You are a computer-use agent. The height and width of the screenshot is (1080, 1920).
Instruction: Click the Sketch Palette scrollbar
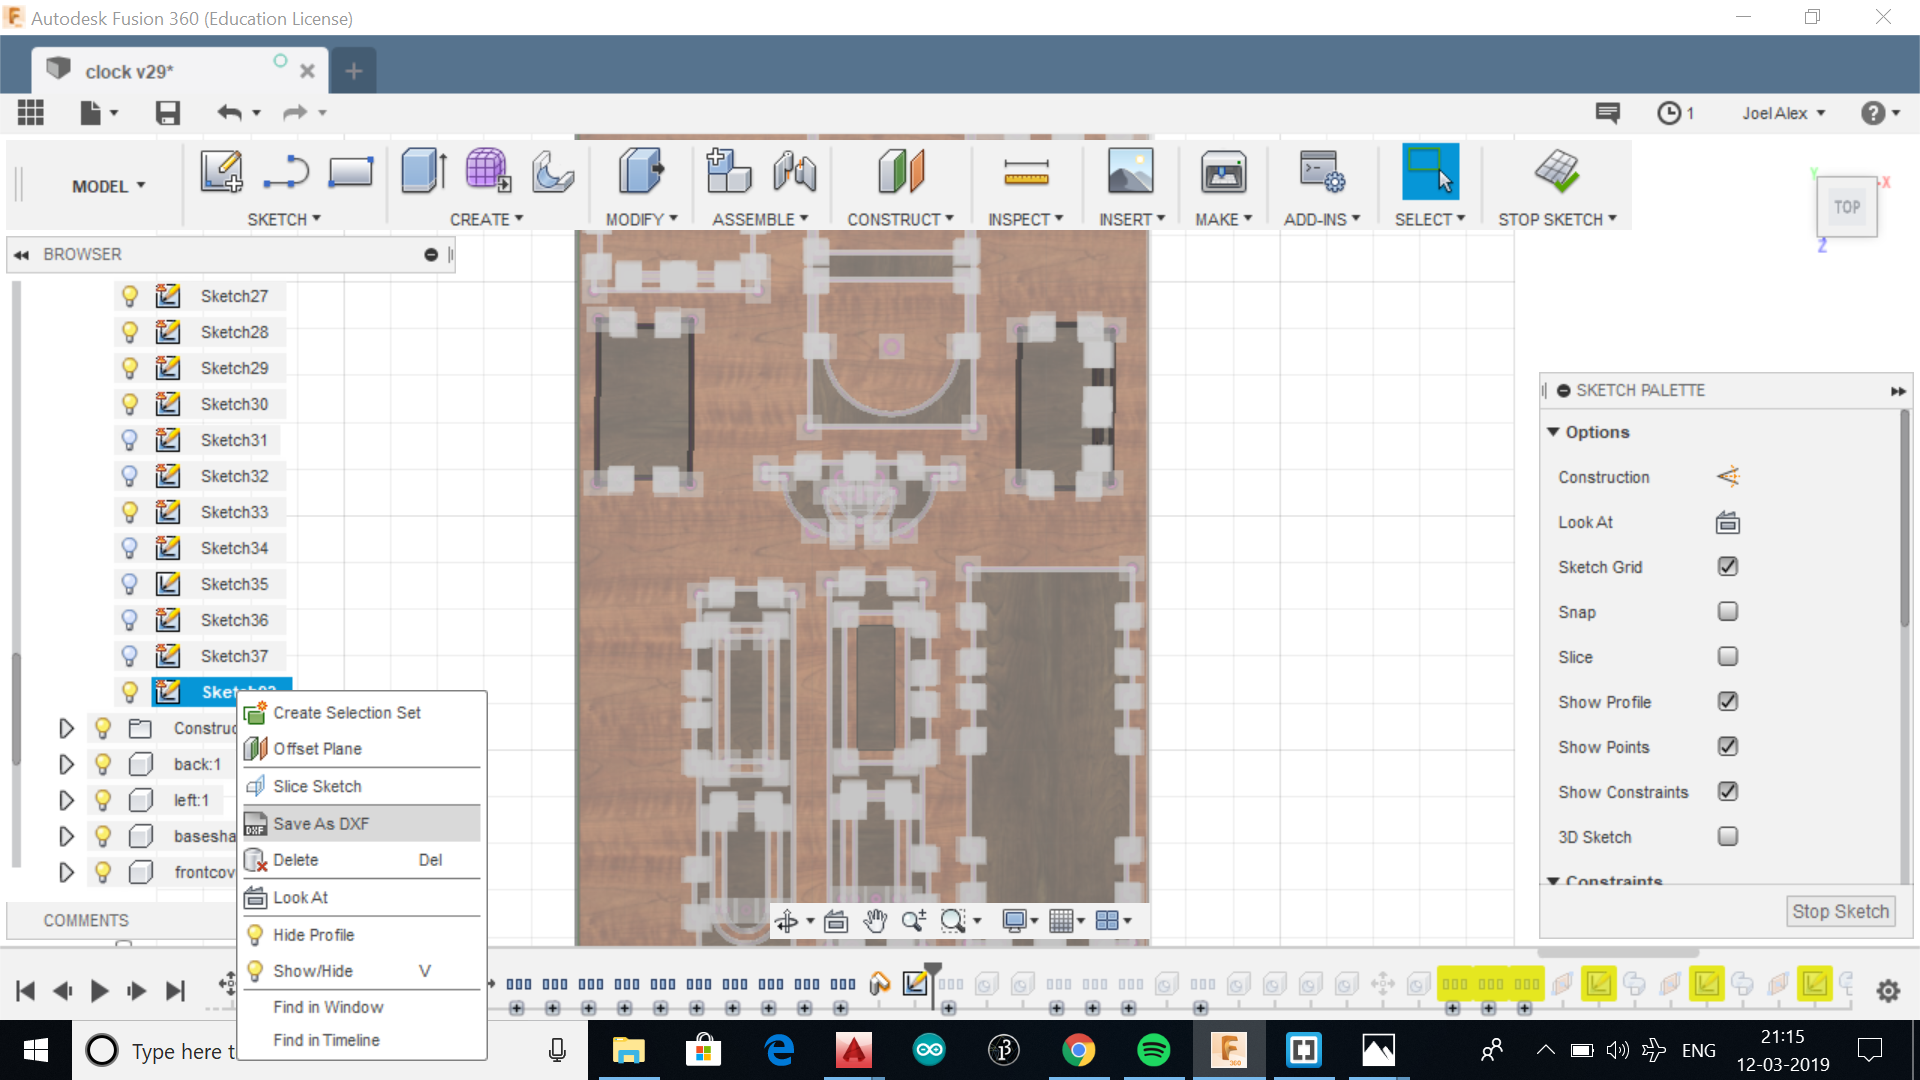1904,520
